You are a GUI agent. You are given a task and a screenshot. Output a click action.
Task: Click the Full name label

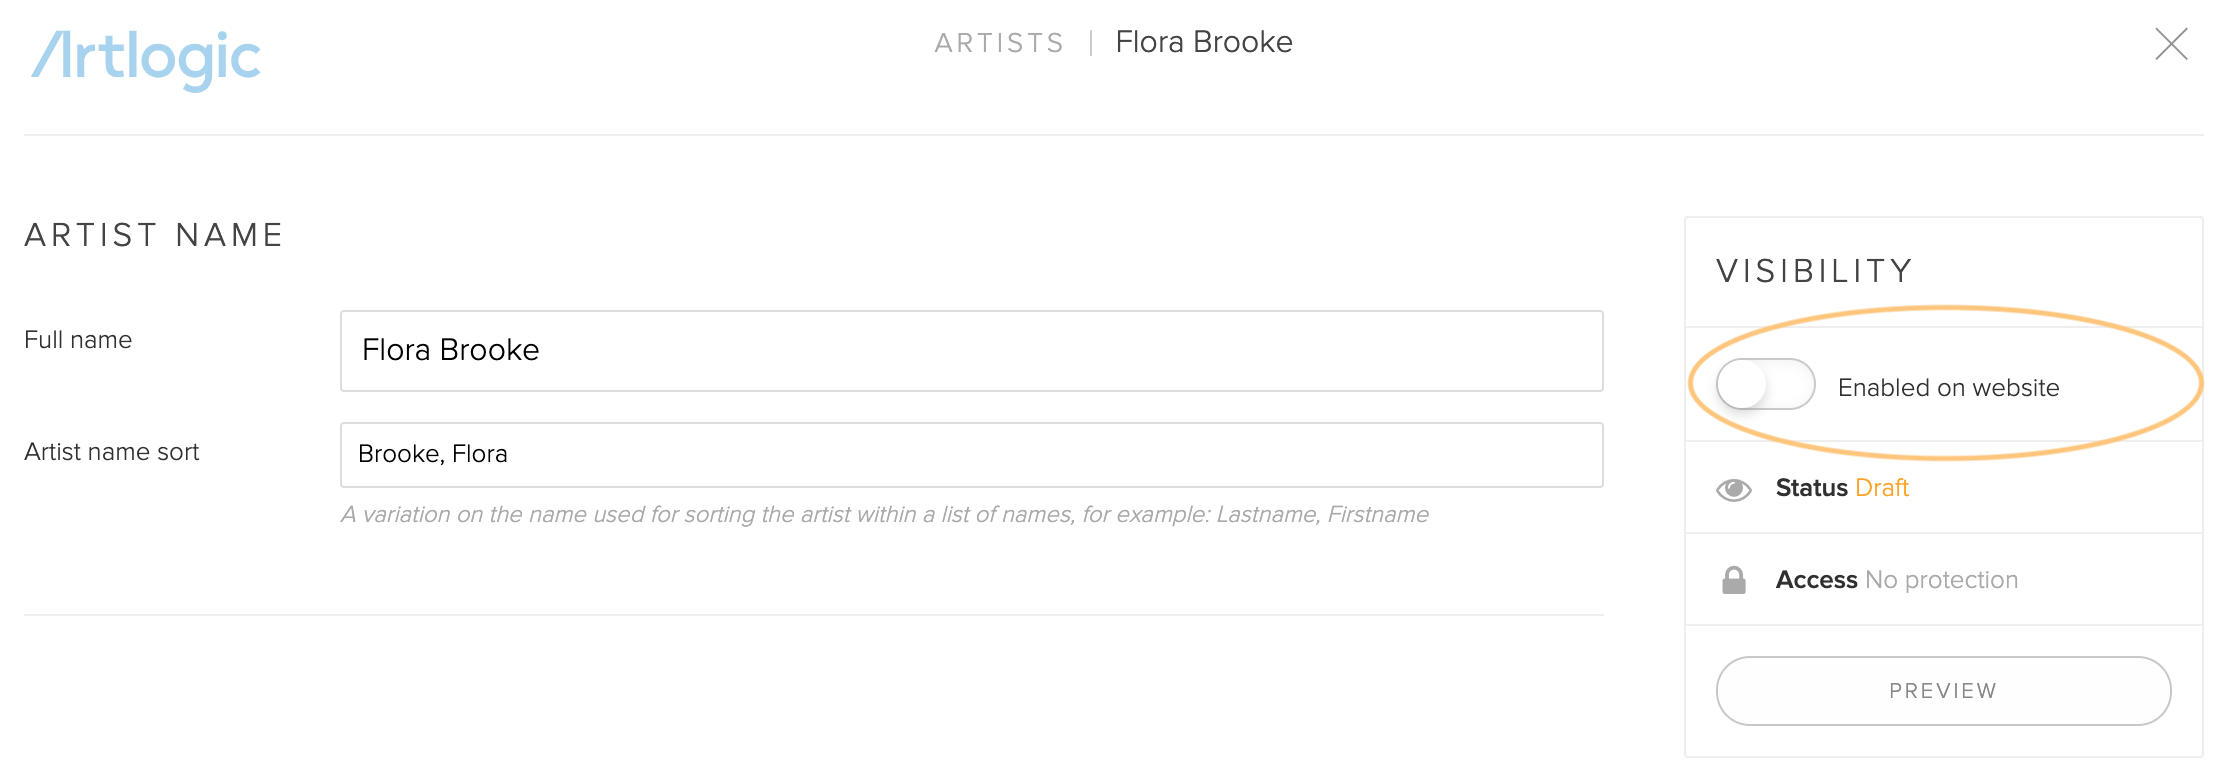pos(78,340)
